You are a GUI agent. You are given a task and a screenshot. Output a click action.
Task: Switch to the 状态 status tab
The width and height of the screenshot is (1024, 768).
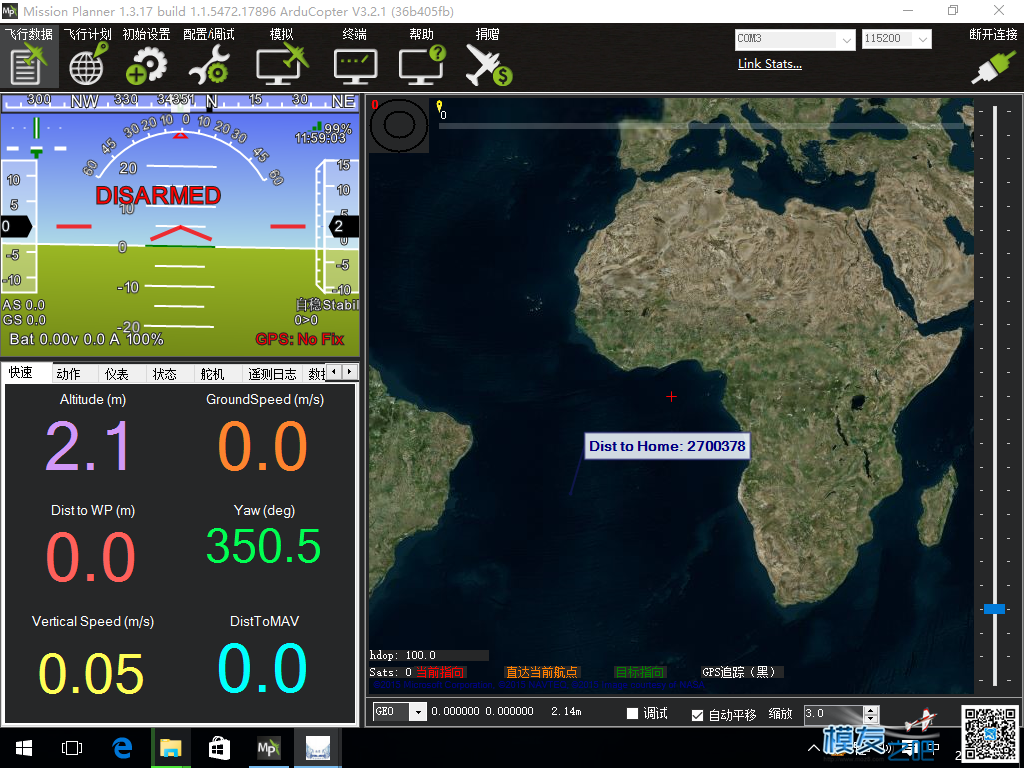165,374
